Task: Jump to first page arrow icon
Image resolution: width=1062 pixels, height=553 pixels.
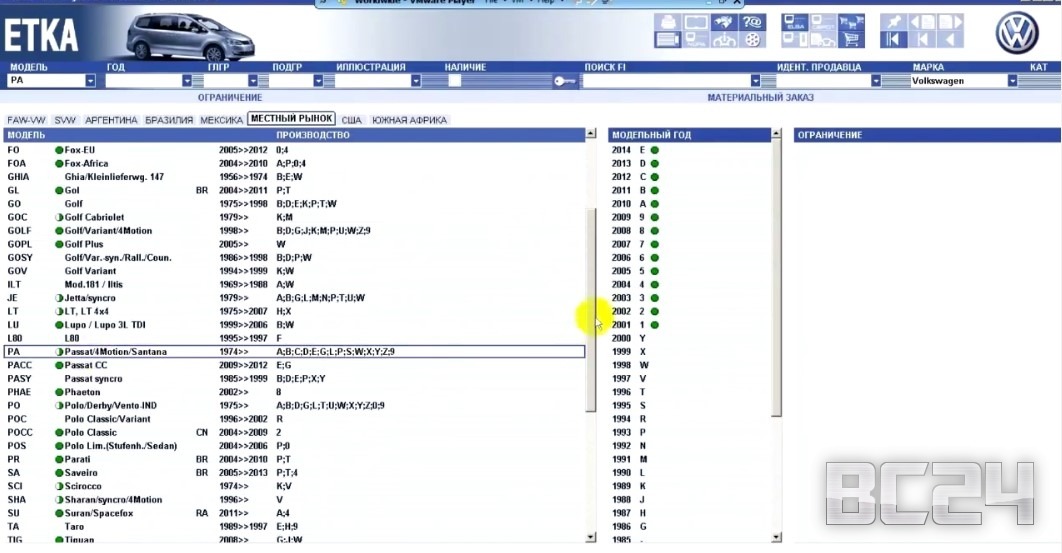Action: click(895, 40)
